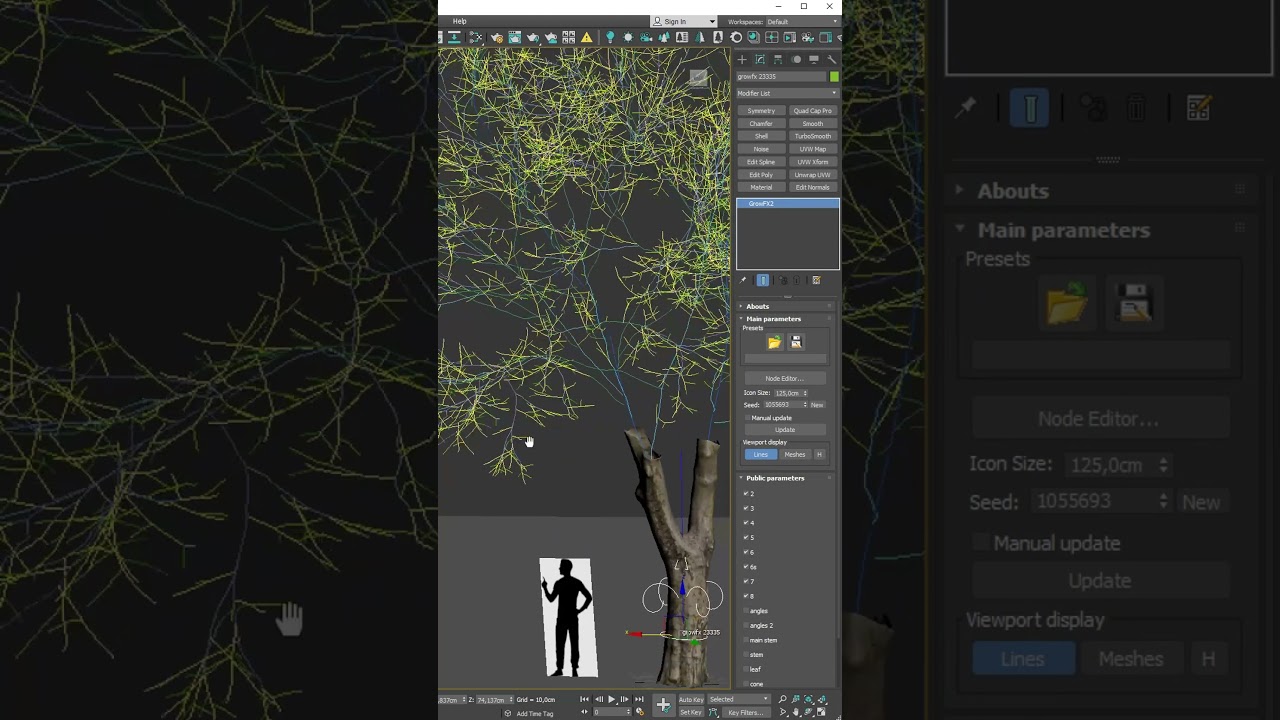Open the Create tab plus icon
This screenshot has width=1280, height=720.
point(742,60)
